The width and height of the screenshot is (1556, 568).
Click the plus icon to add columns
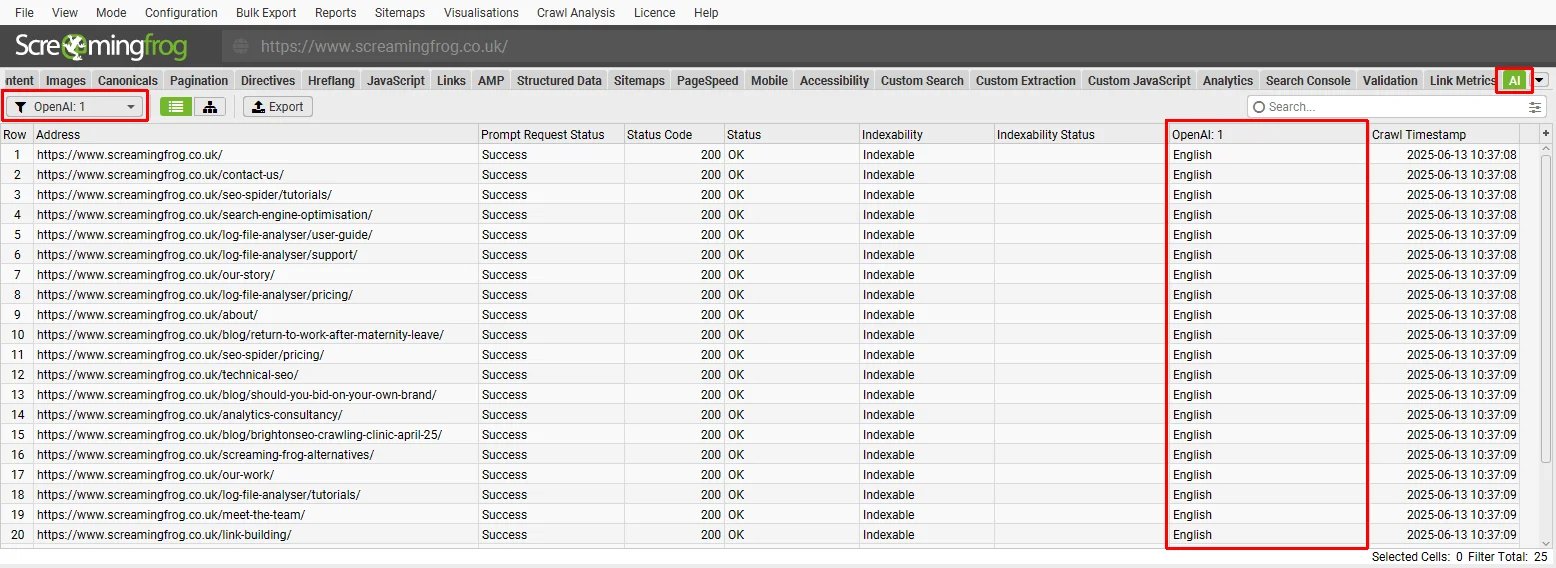click(1546, 134)
